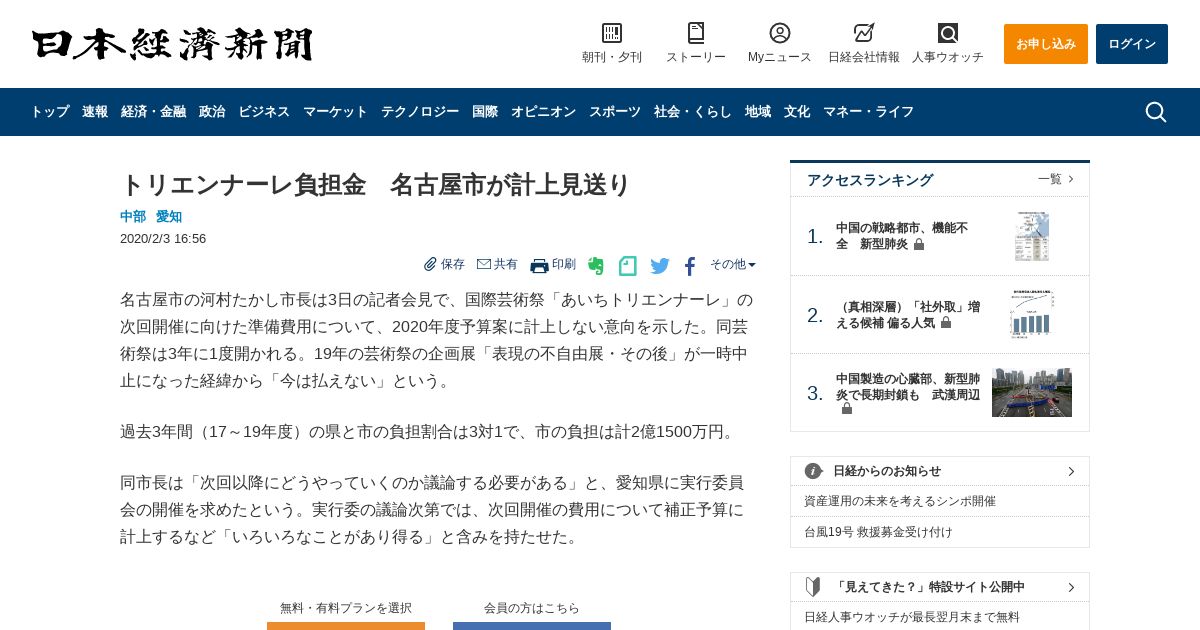Open the 朝刊・夕刊 newspaper icon
Screen dimensions: 1200x630
(612, 33)
